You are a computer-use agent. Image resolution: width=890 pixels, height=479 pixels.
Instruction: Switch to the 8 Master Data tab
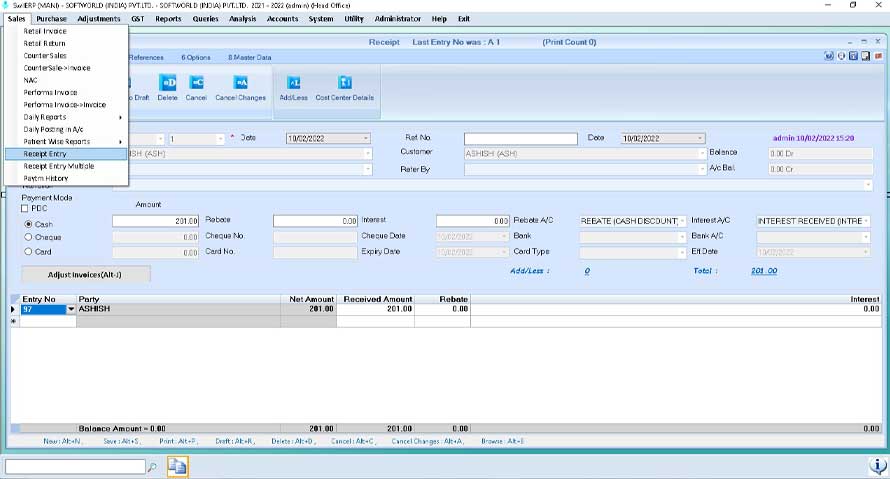coord(249,57)
